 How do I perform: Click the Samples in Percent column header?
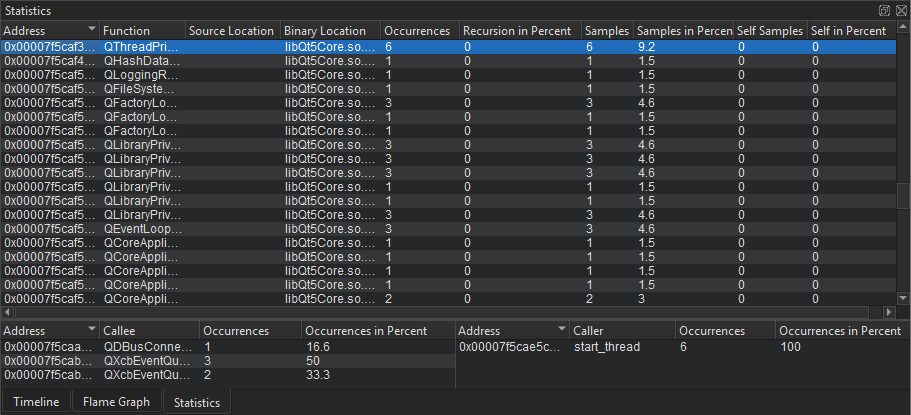(684, 31)
